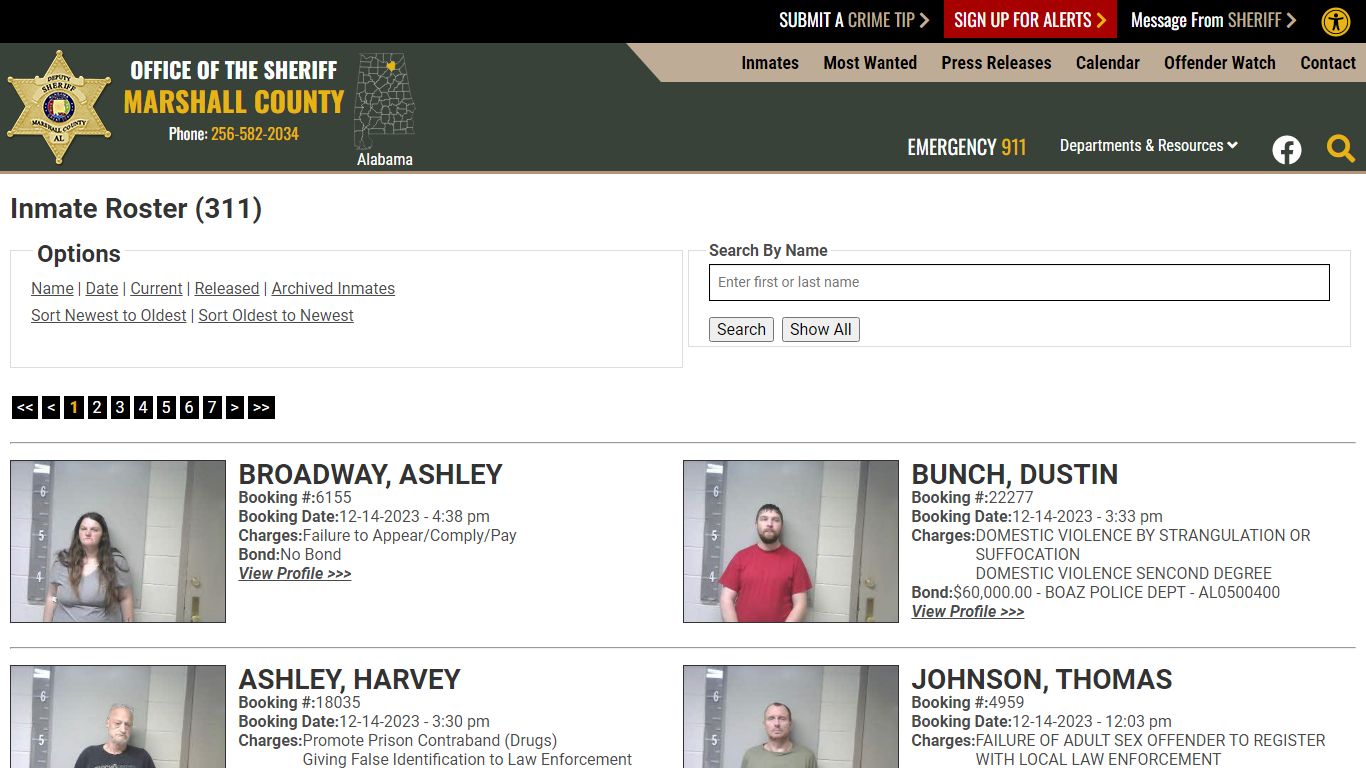Sort roster by Name

52,288
